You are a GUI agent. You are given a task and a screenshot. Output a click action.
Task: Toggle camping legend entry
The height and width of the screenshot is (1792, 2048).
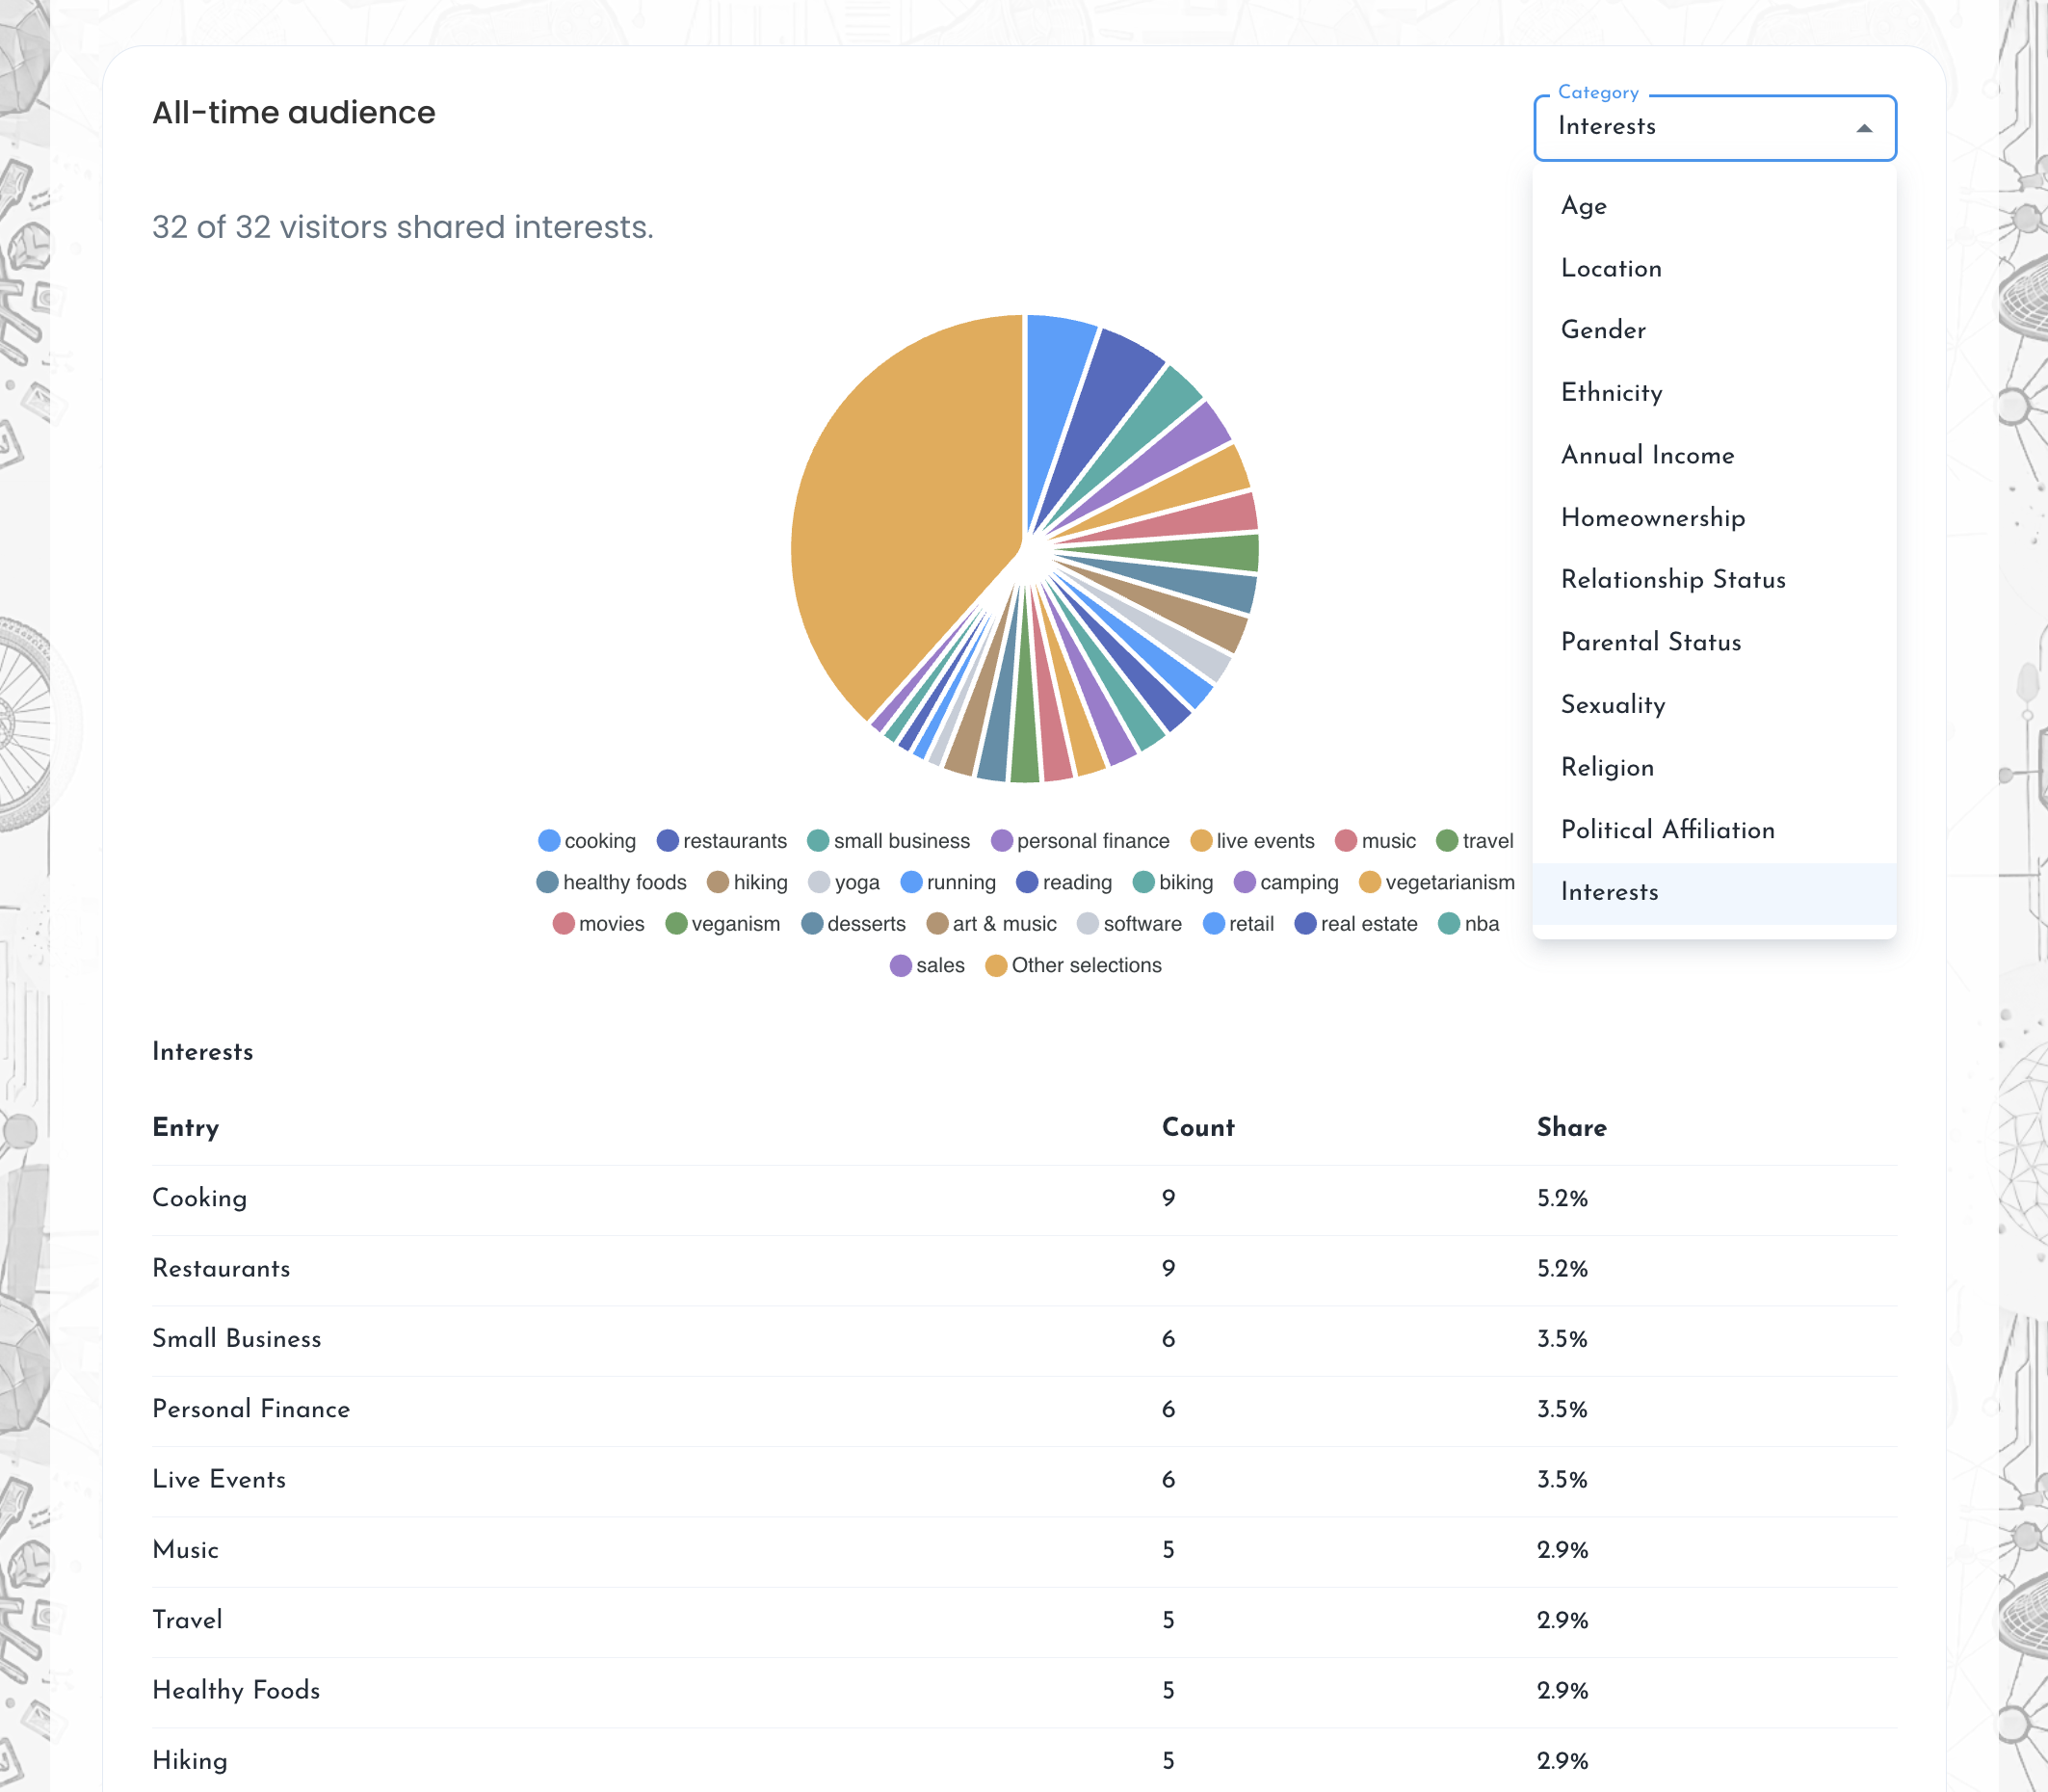[1287, 882]
